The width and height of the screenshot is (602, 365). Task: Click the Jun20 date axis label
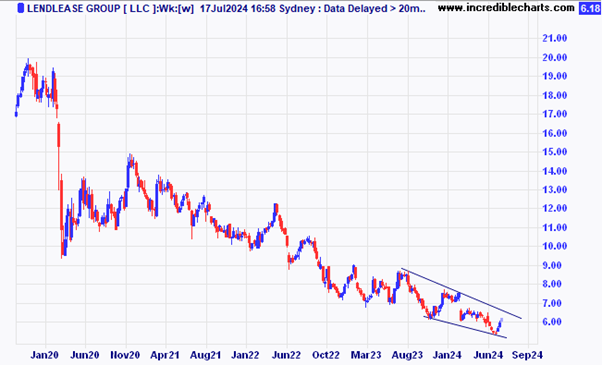click(x=85, y=355)
